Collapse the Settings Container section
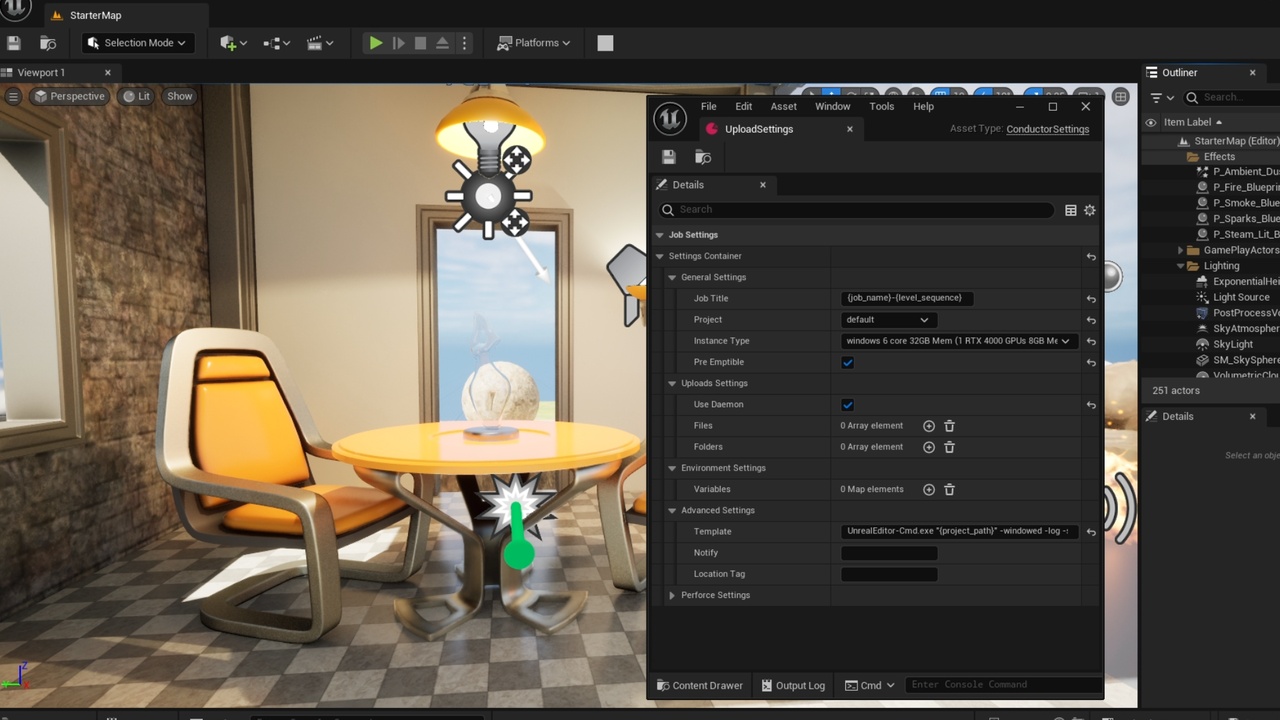This screenshot has width=1280, height=720. point(660,256)
